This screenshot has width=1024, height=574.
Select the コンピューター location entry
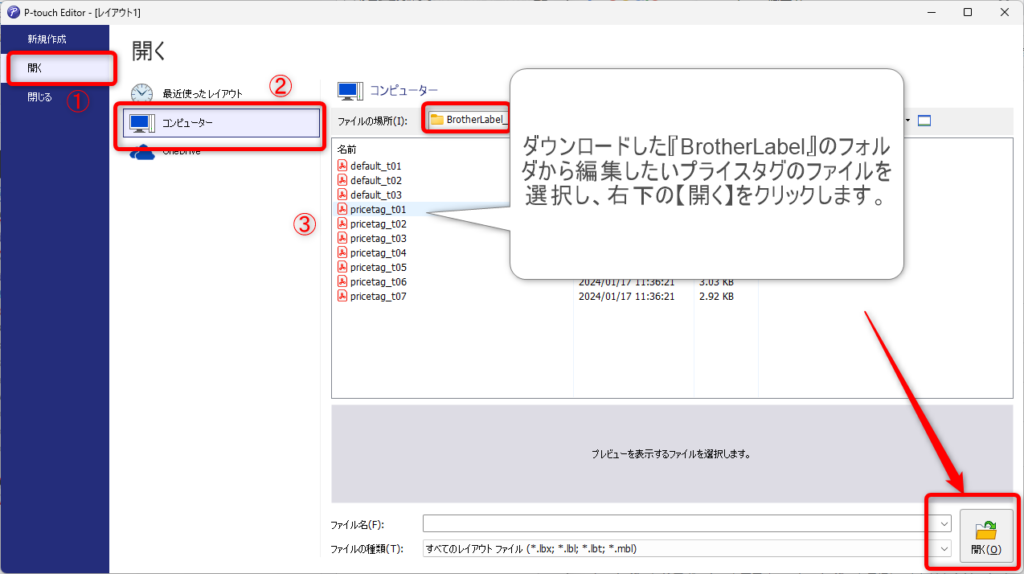click(221, 123)
